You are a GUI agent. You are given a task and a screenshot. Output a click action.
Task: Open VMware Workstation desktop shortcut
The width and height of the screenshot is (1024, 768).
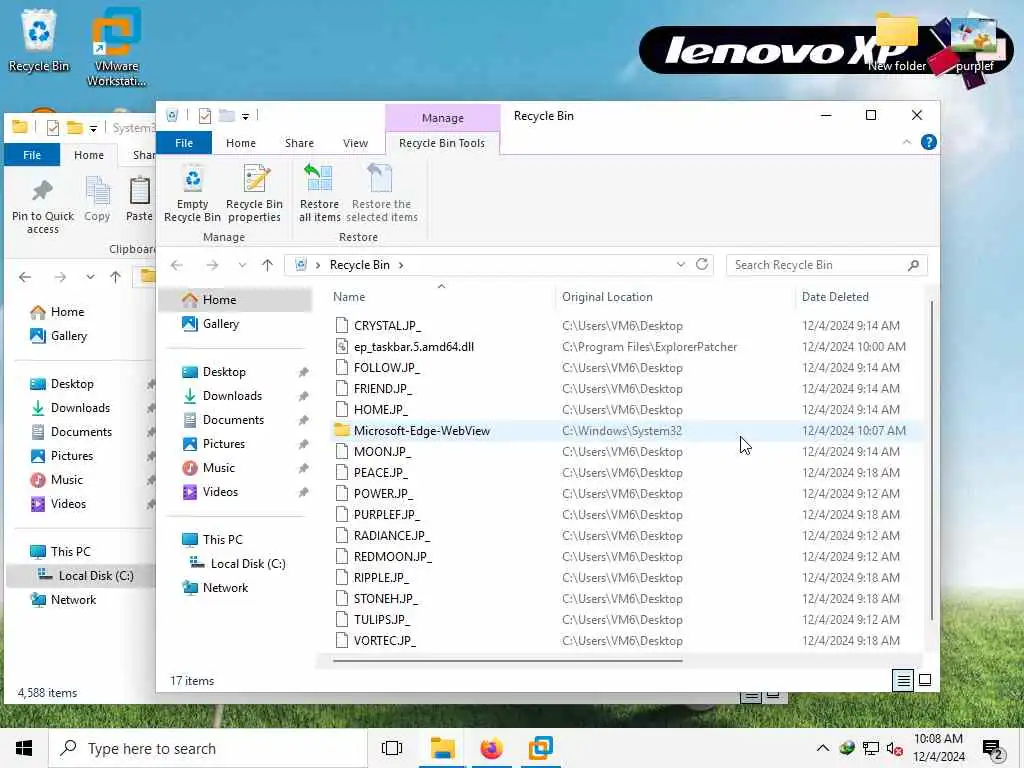(116, 47)
